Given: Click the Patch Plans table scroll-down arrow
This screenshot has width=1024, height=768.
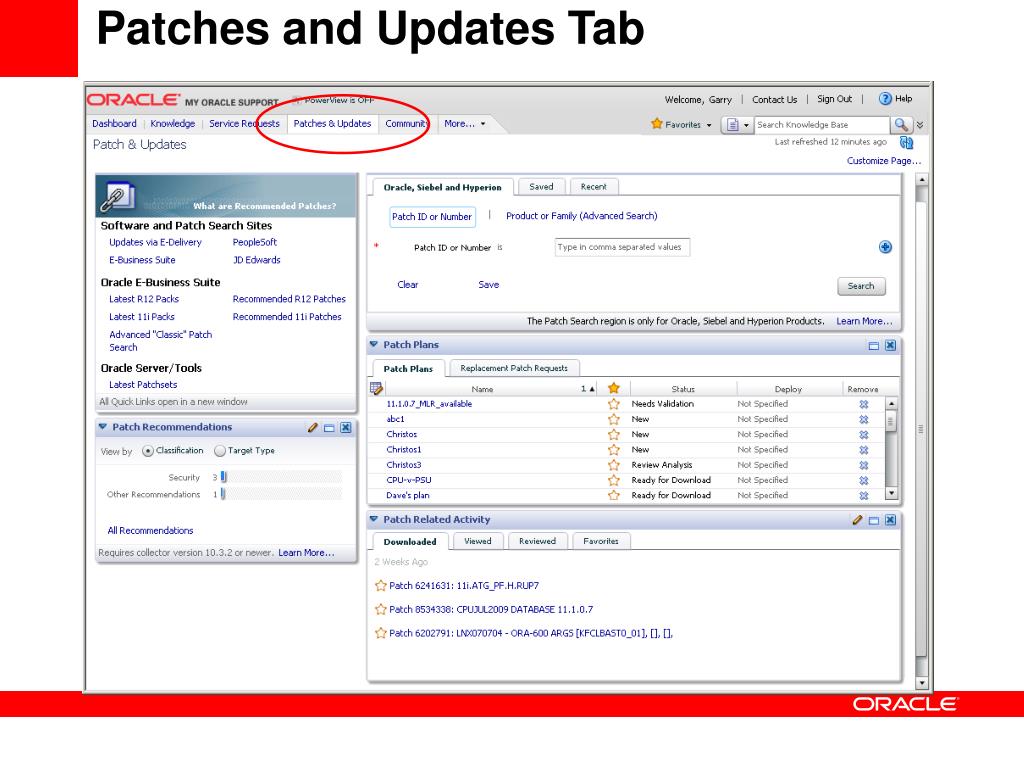Looking at the screenshot, I should coord(891,494).
